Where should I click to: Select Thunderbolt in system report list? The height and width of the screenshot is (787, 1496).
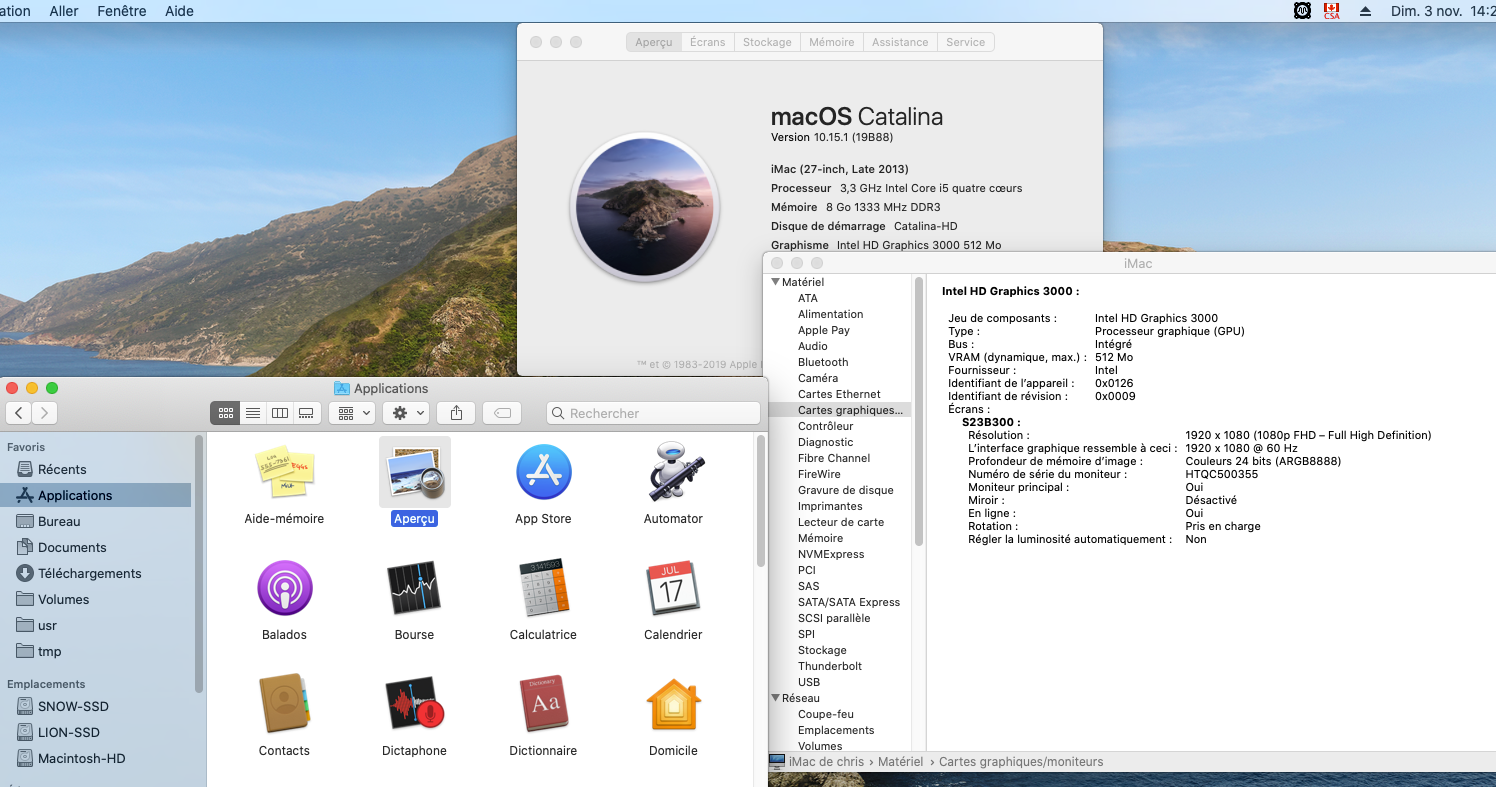point(830,666)
